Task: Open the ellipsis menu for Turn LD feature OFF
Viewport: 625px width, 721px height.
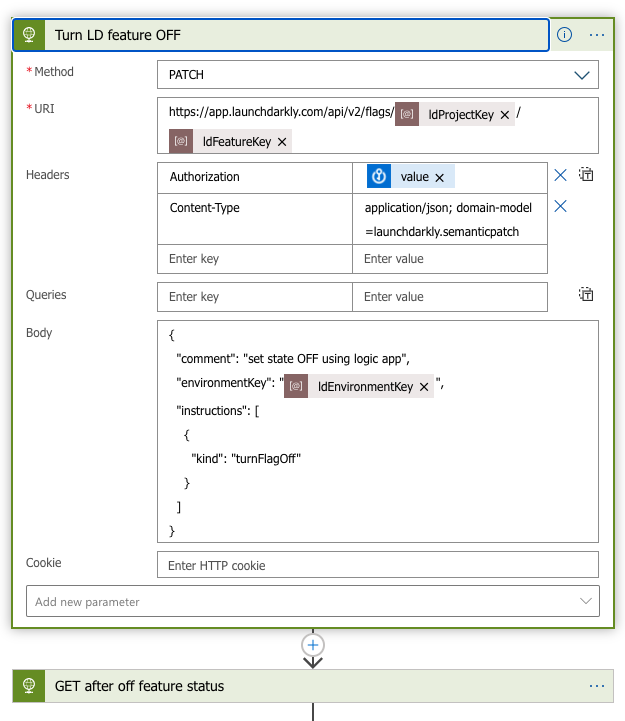Action: coord(596,35)
